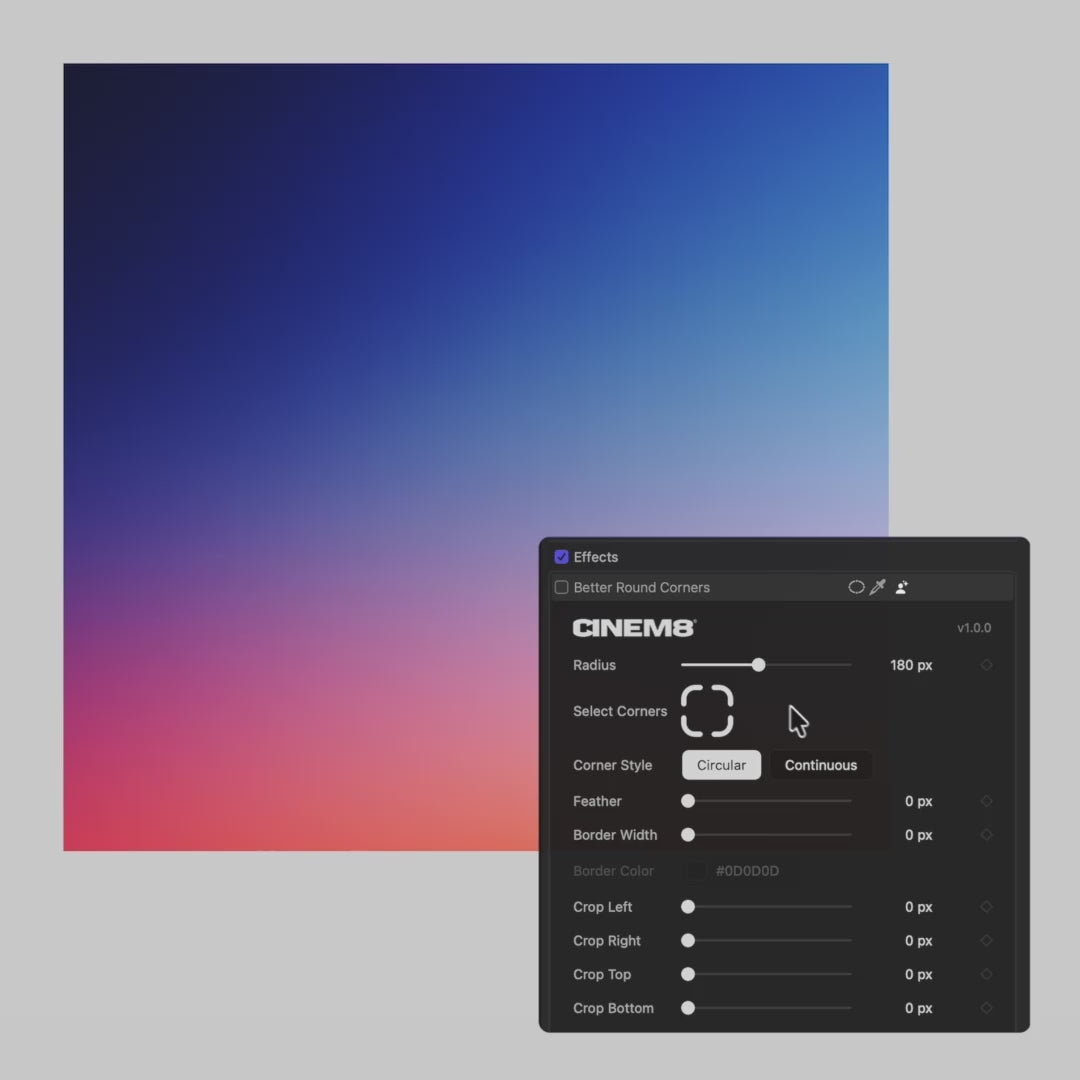Click the Crop Right label
The width and height of the screenshot is (1080, 1080).
click(x=607, y=940)
